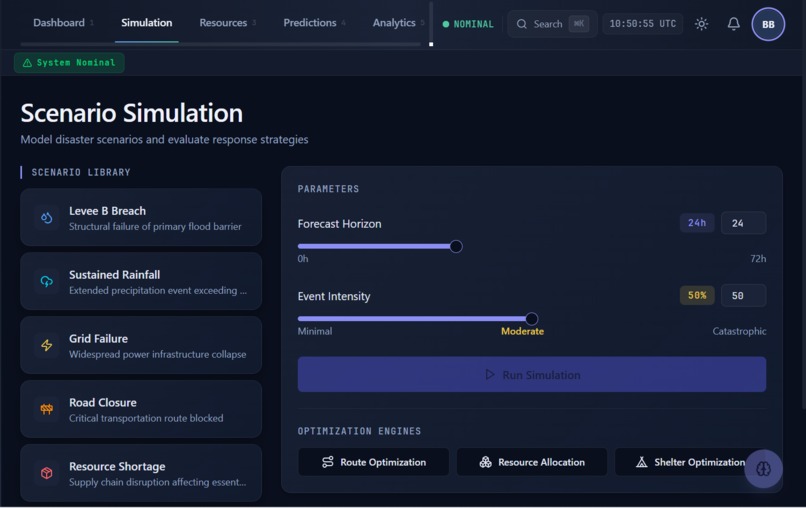
Task: Click the Forecast Horizon slider handle
Action: (455, 246)
